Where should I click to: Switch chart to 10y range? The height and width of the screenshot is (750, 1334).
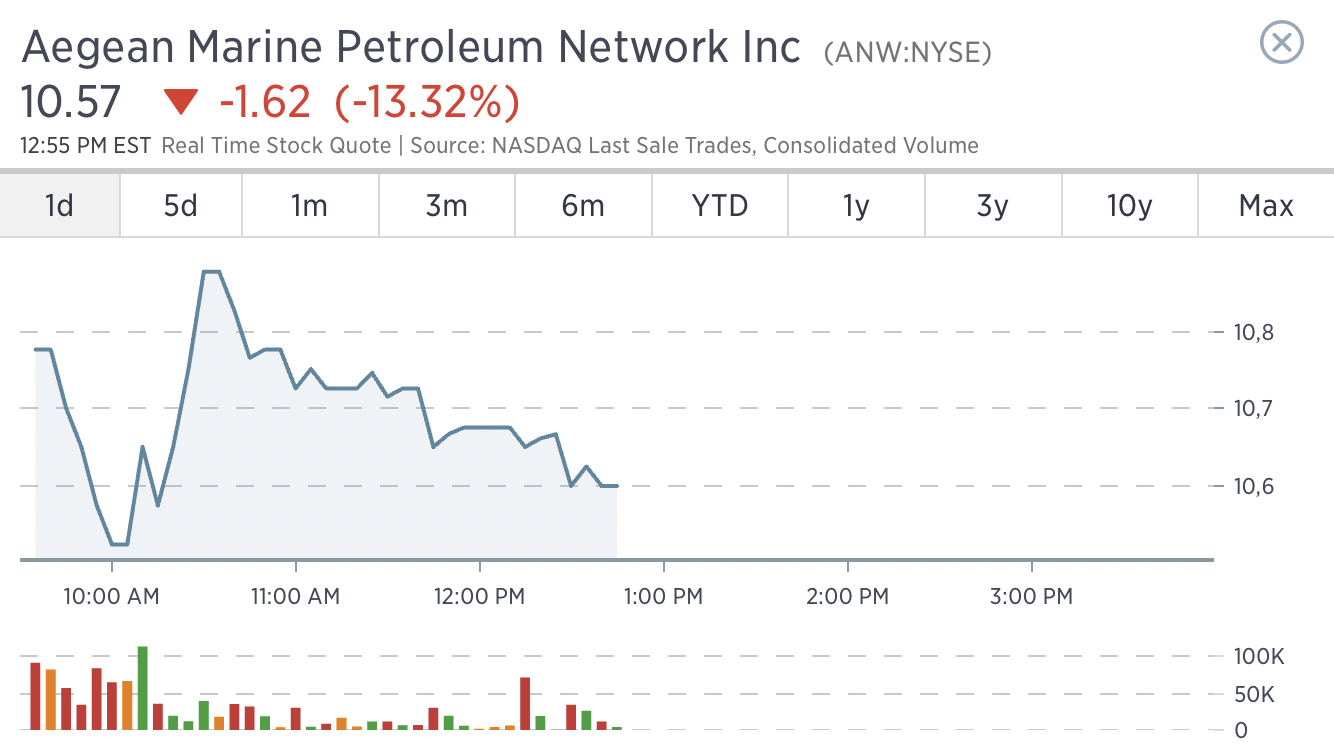point(1129,205)
